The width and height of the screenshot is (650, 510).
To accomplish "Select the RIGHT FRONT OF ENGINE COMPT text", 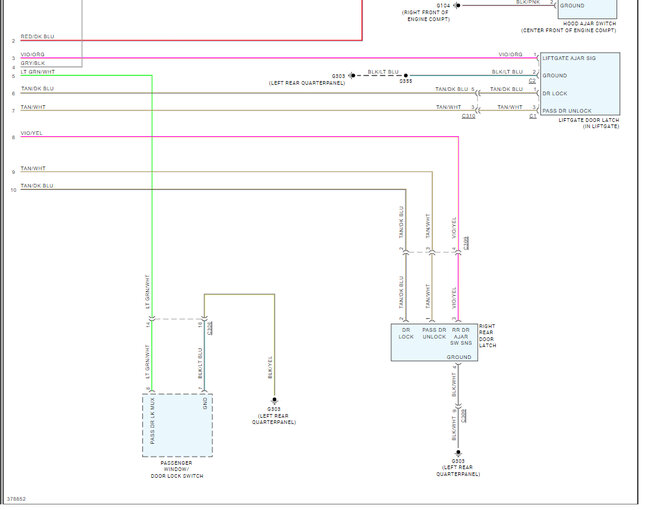I will 426,16.
